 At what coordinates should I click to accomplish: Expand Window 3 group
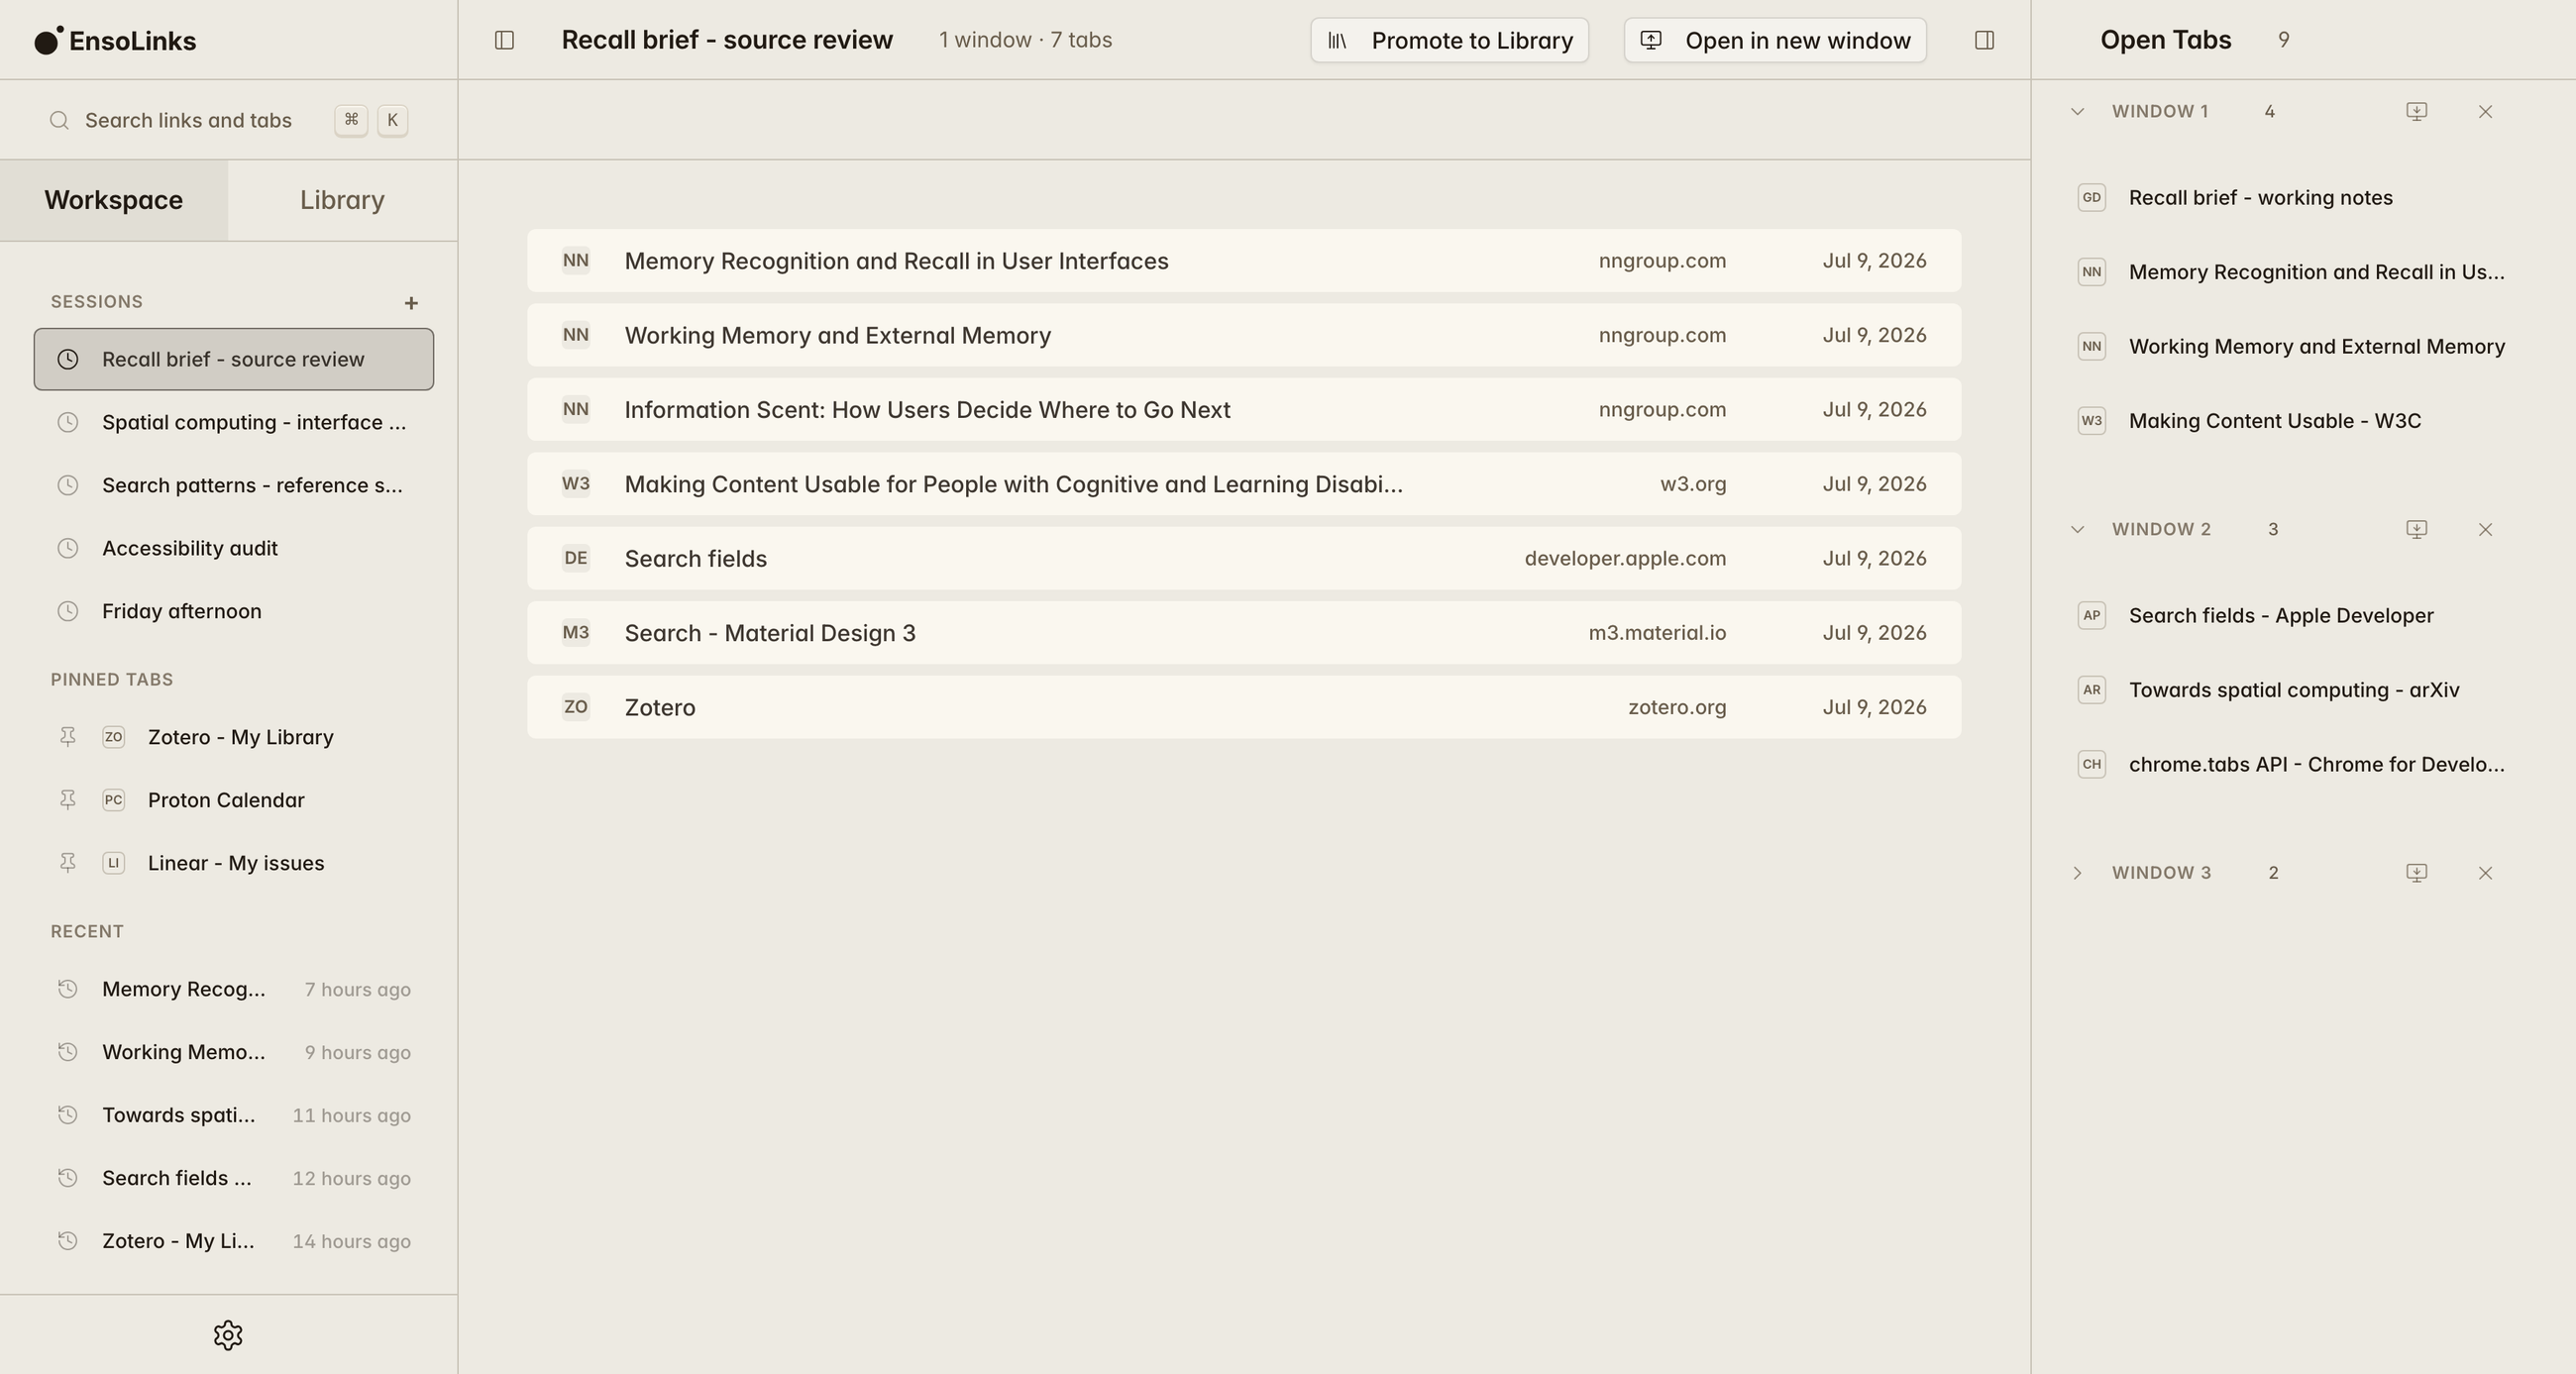click(2077, 873)
